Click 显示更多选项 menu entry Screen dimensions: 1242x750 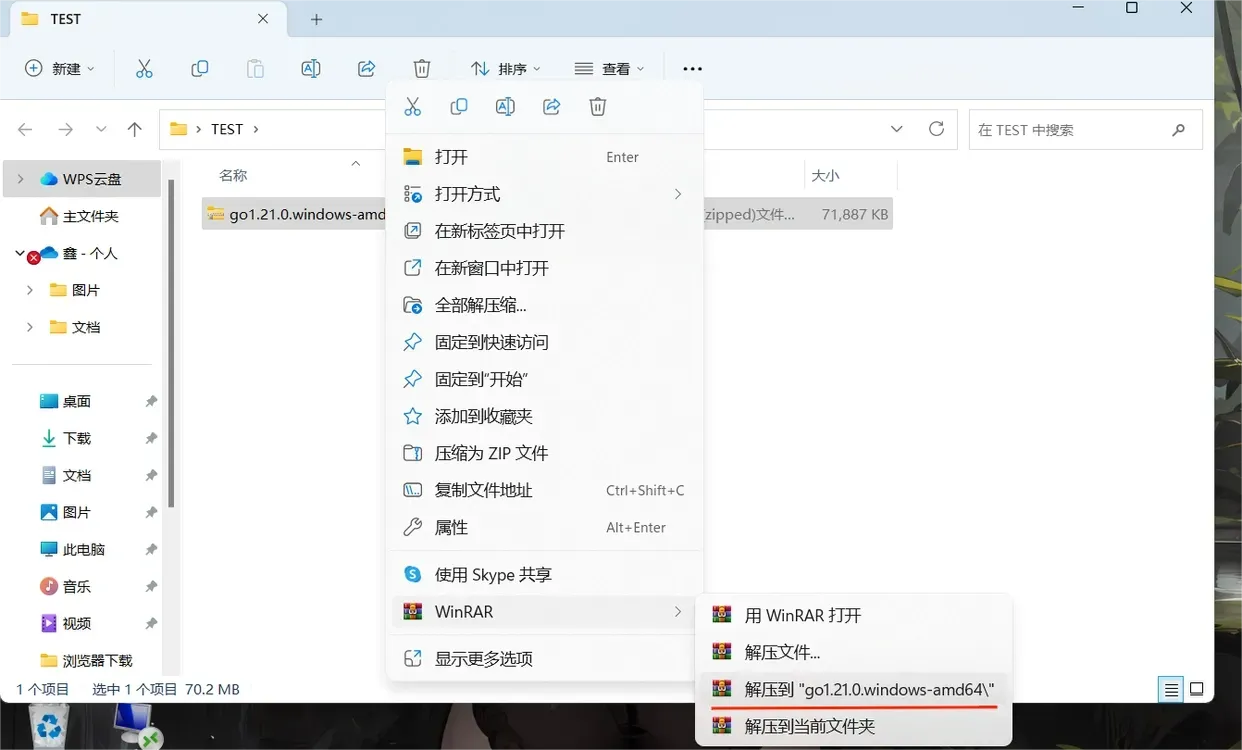(x=483, y=659)
